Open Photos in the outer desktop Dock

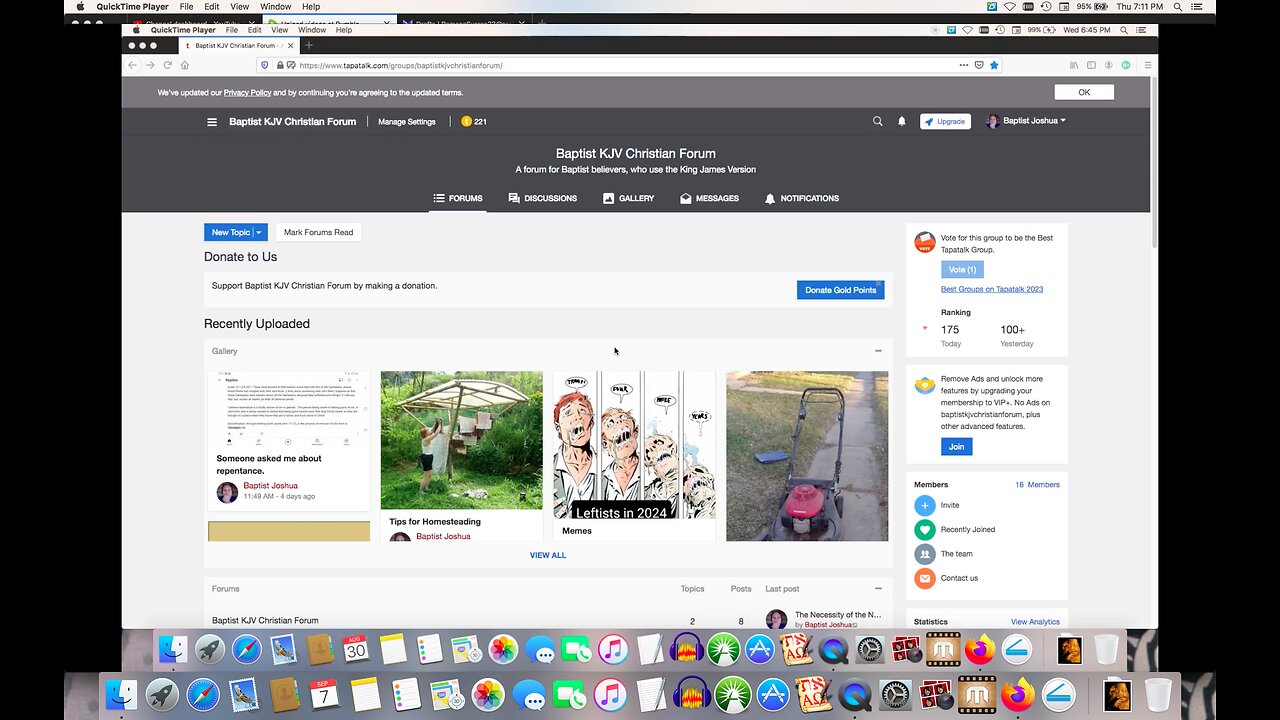point(487,694)
